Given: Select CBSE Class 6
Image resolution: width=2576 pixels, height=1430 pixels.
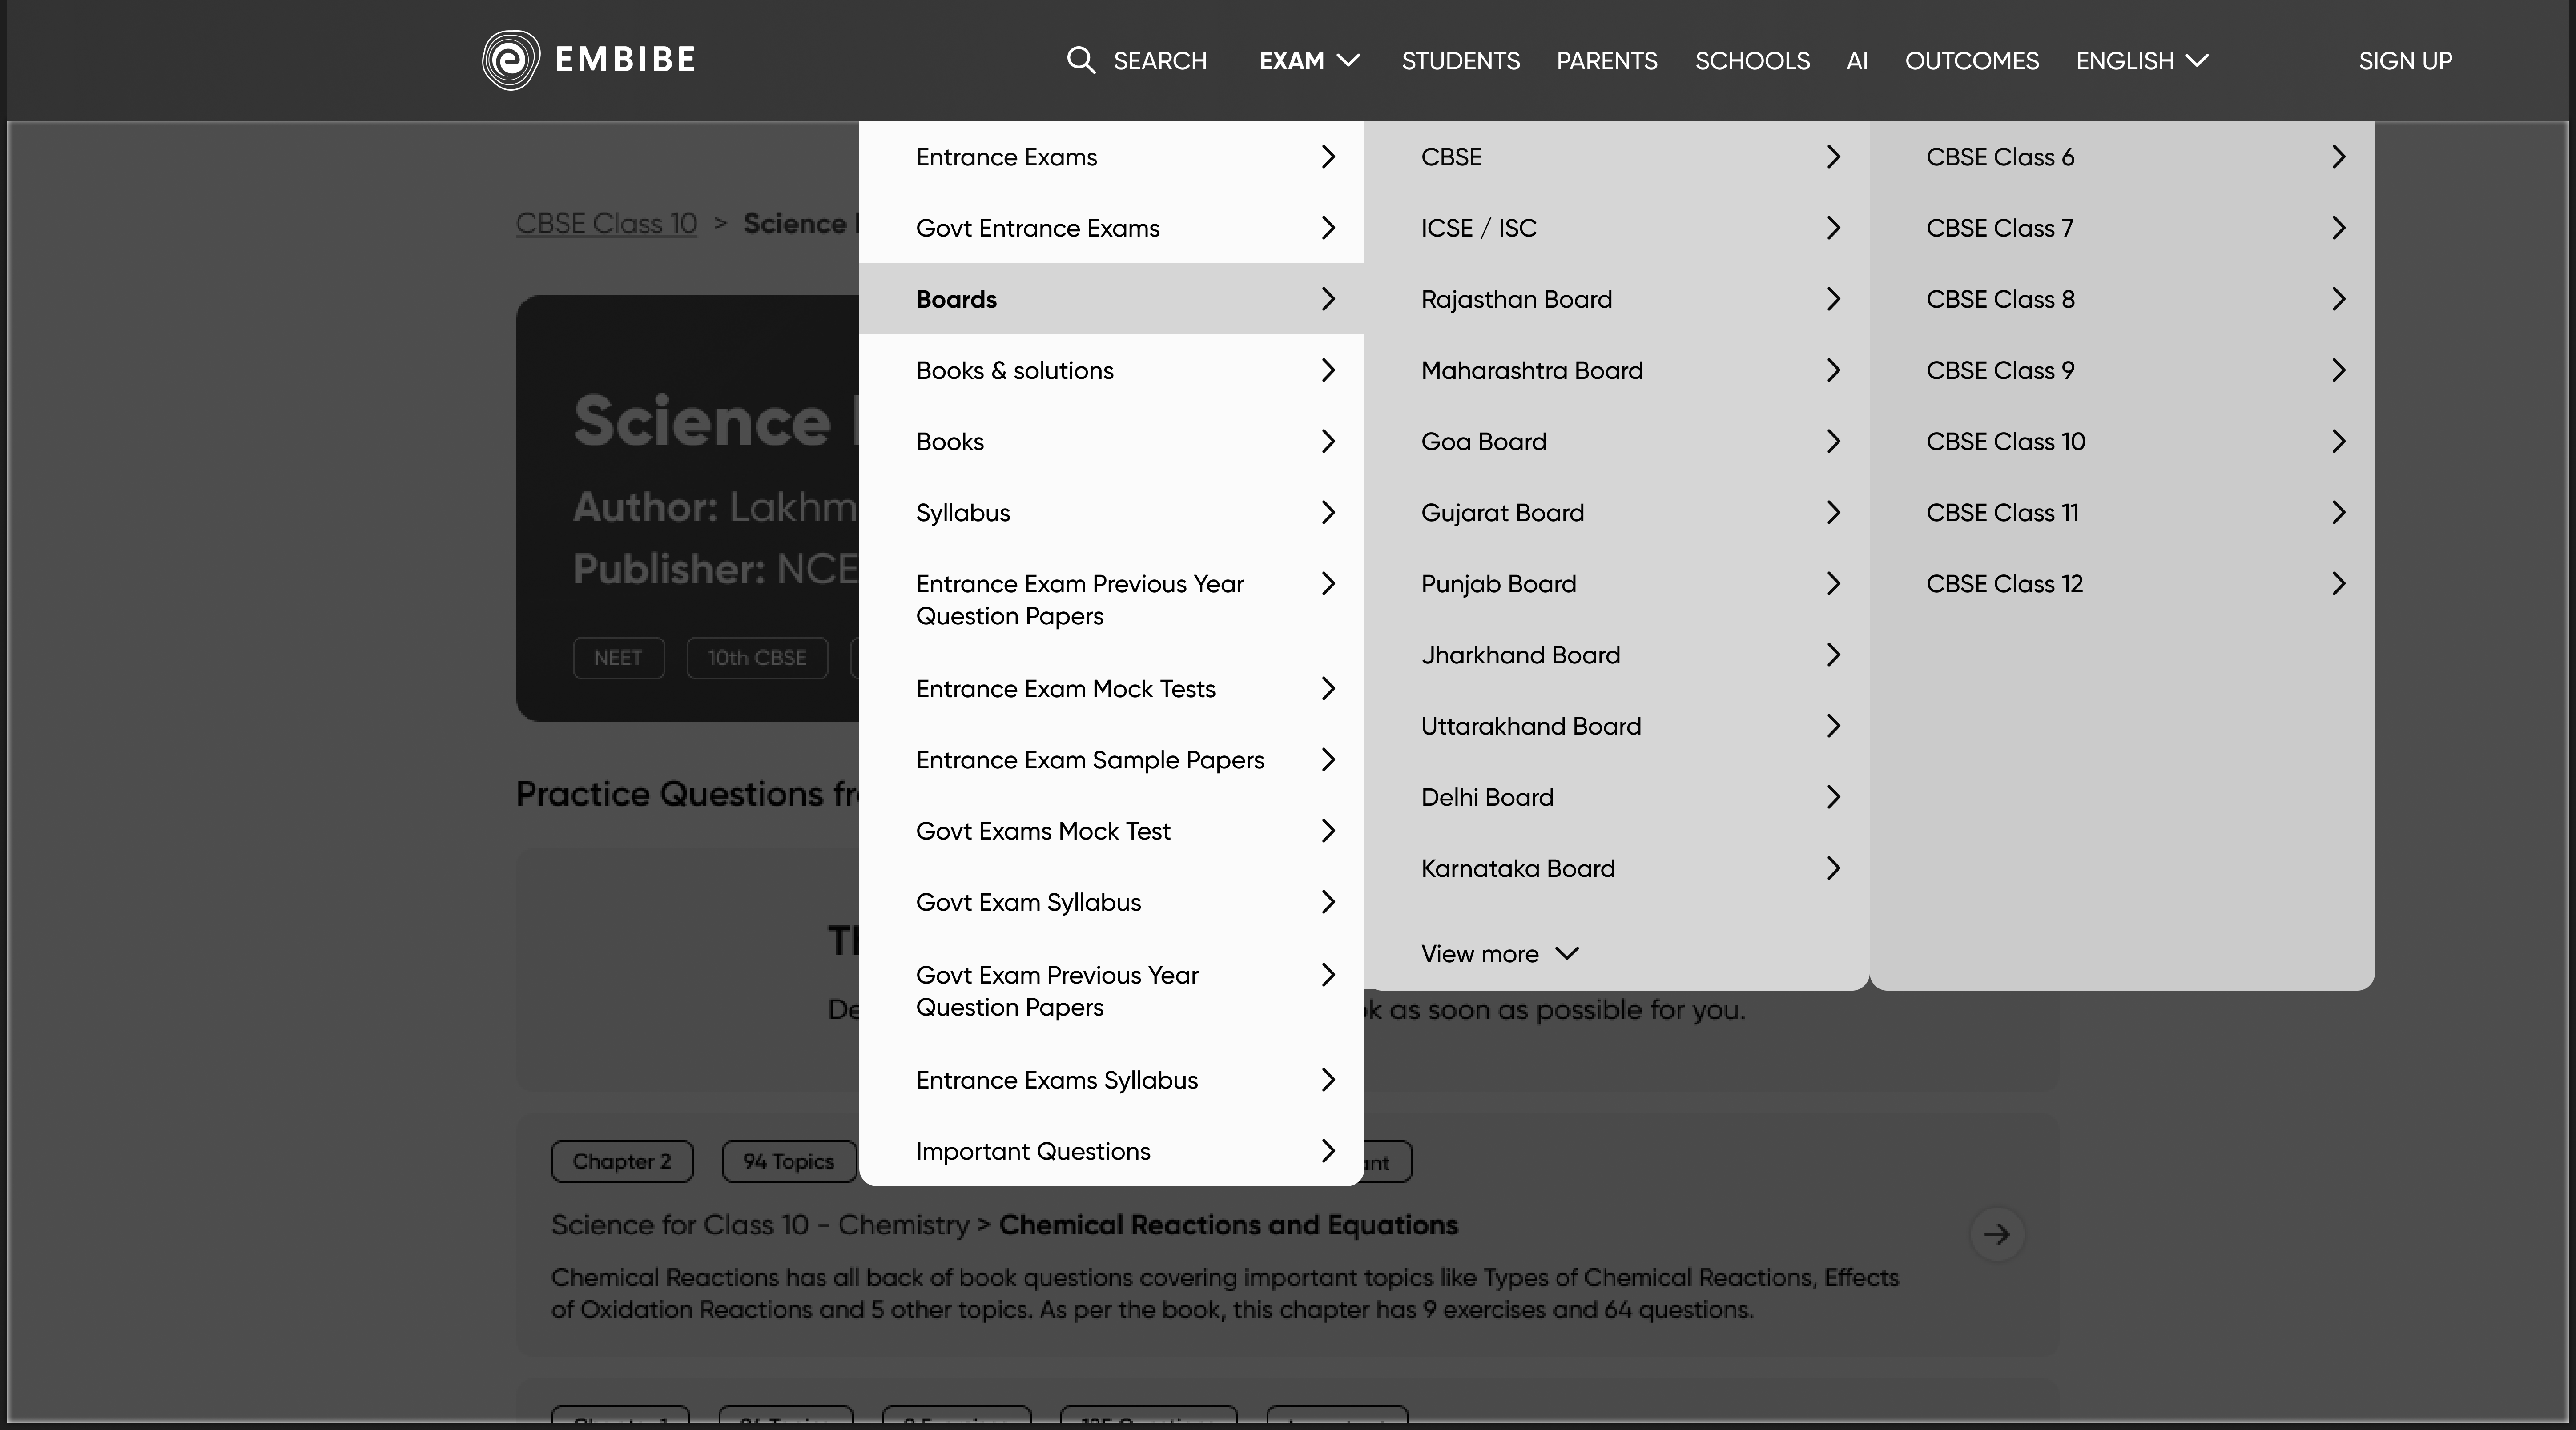Looking at the screenshot, I should tap(2122, 157).
